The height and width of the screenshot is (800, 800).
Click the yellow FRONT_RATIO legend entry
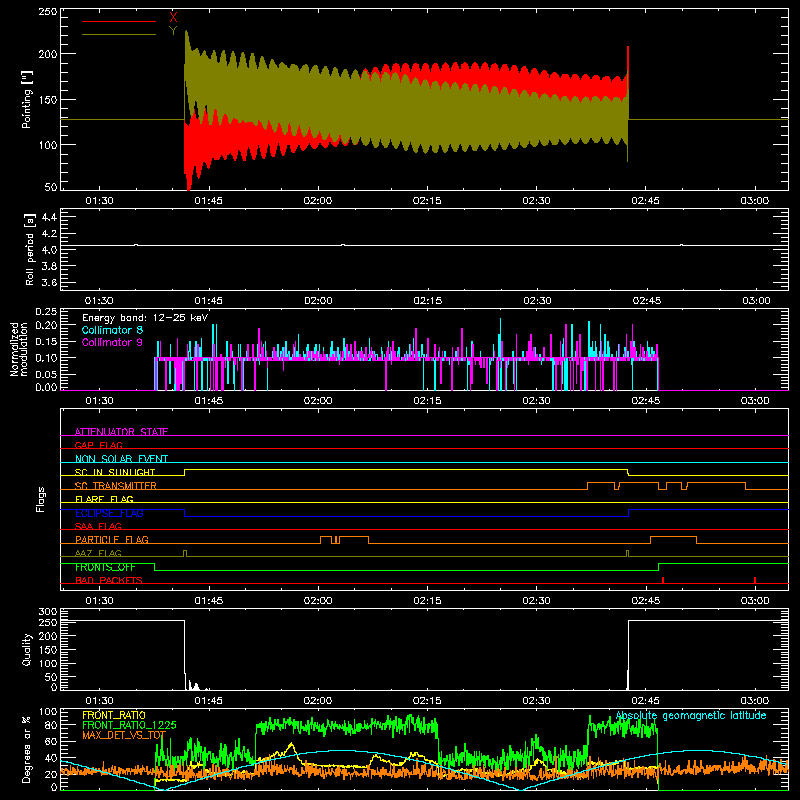114,715
